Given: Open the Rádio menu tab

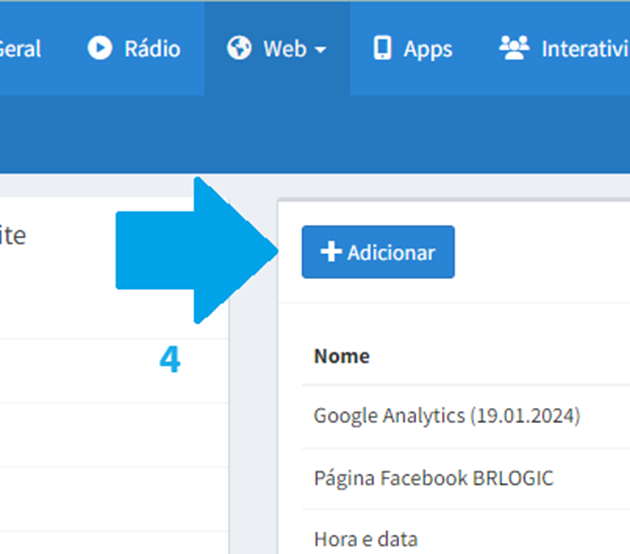Looking at the screenshot, I should (x=134, y=48).
